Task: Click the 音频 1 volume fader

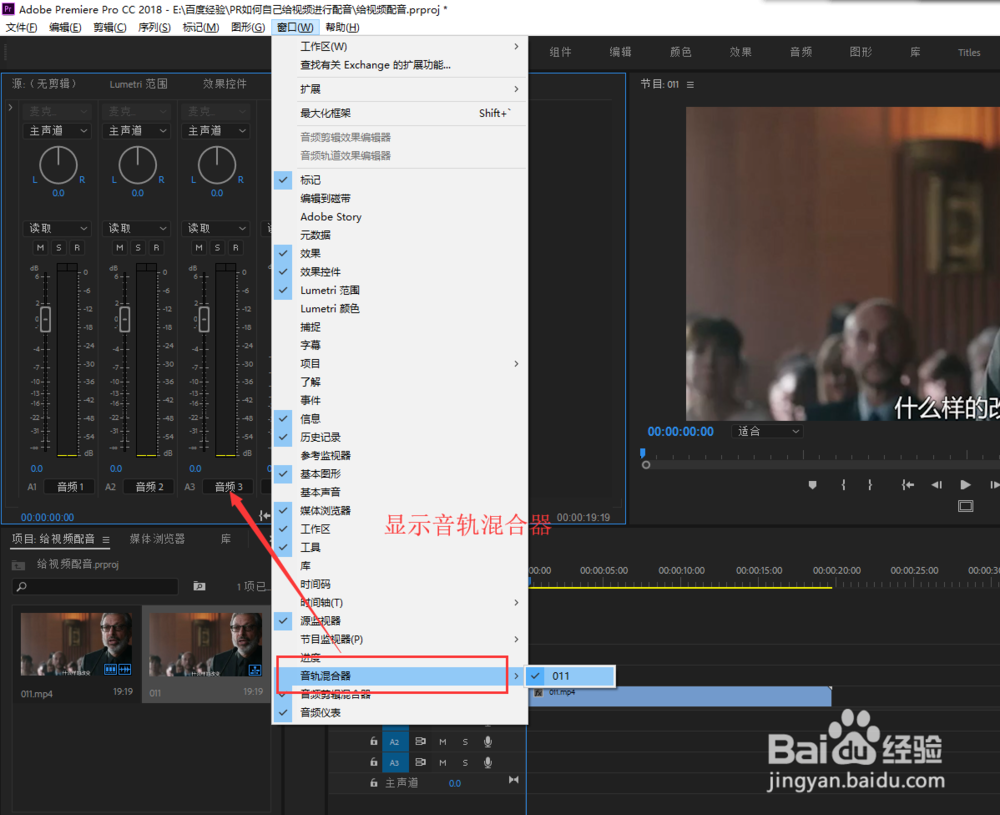Action: (45, 319)
